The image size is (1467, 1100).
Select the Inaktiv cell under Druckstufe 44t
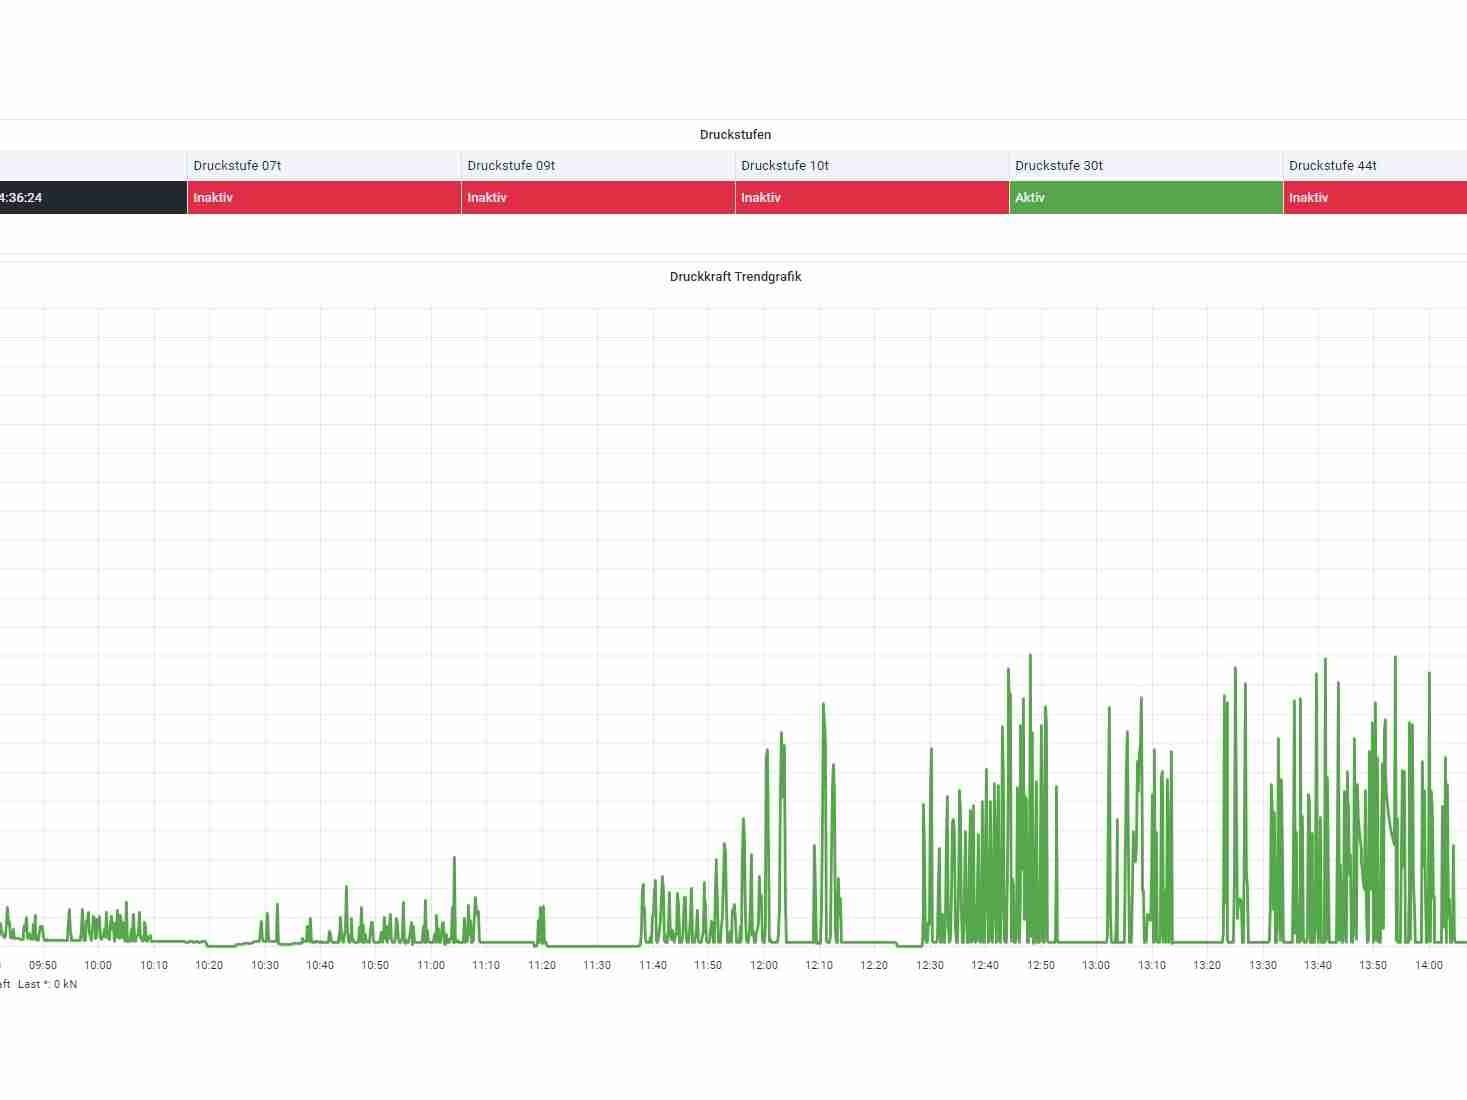click(x=1375, y=198)
